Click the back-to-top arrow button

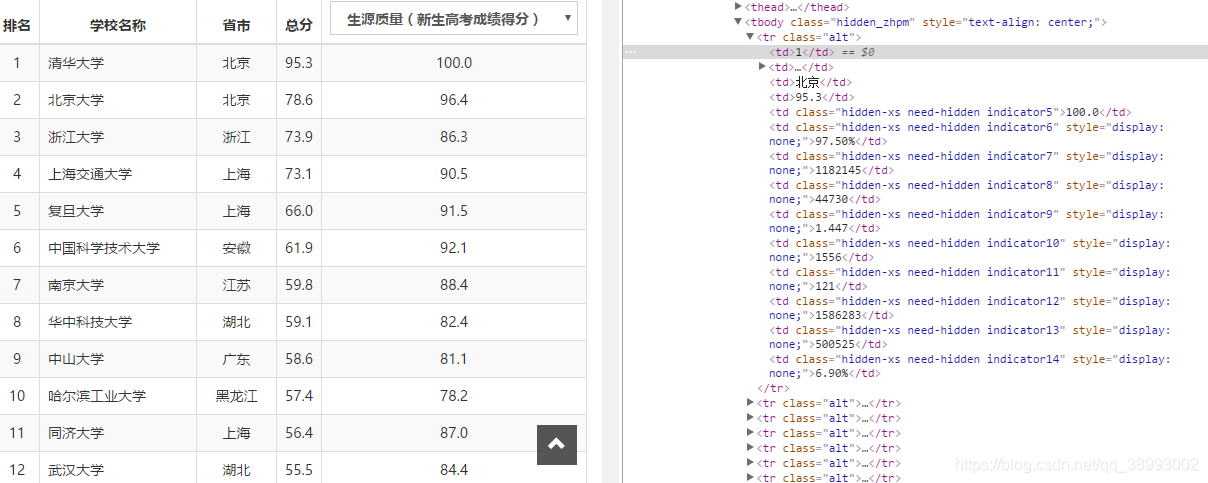[x=557, y=445]
